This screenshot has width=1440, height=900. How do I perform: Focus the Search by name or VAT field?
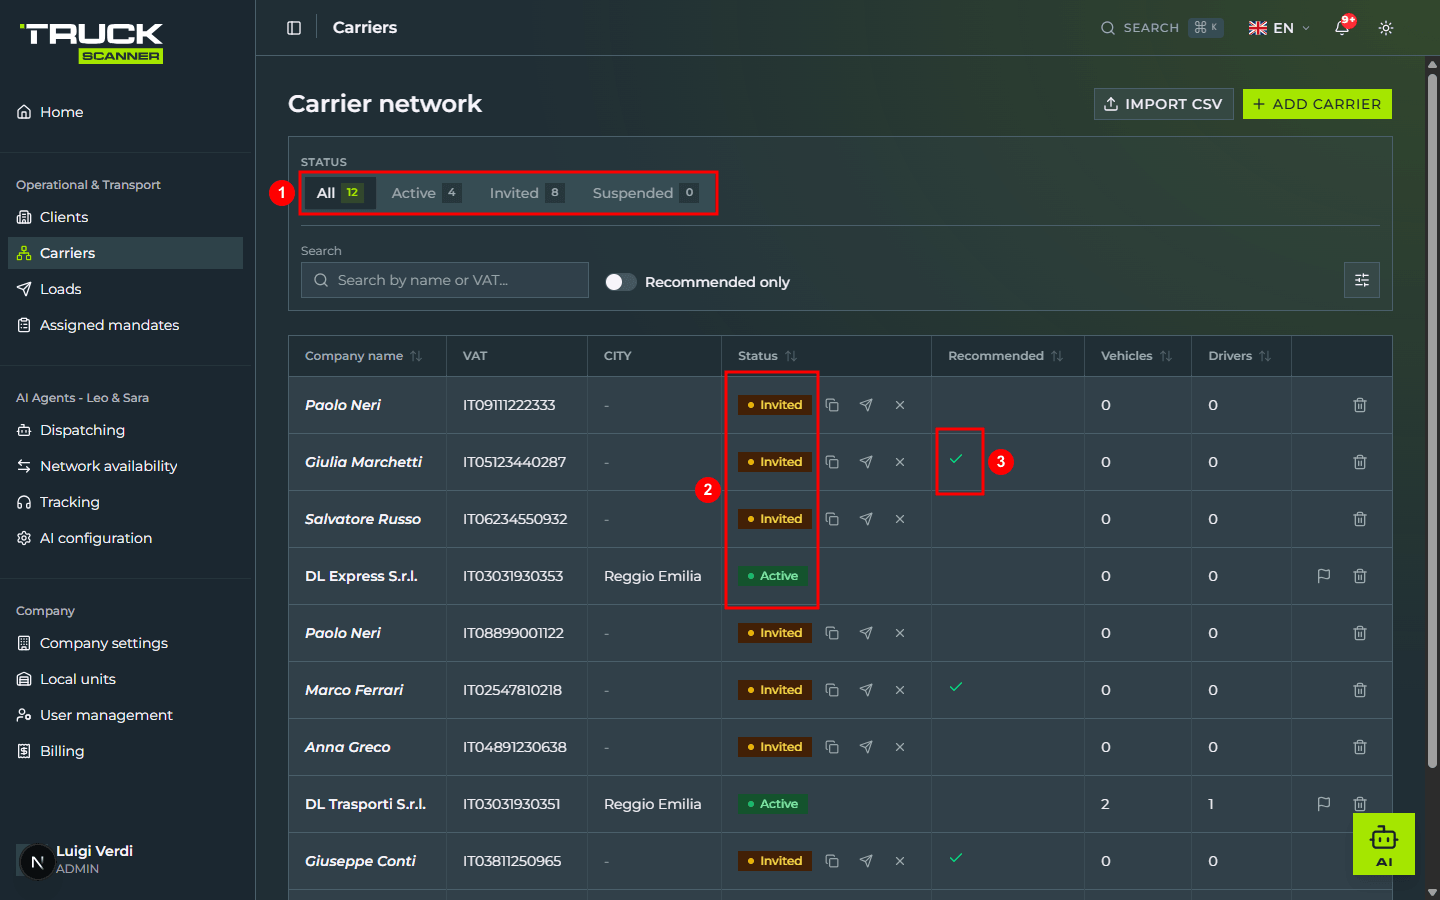point(445,280)
